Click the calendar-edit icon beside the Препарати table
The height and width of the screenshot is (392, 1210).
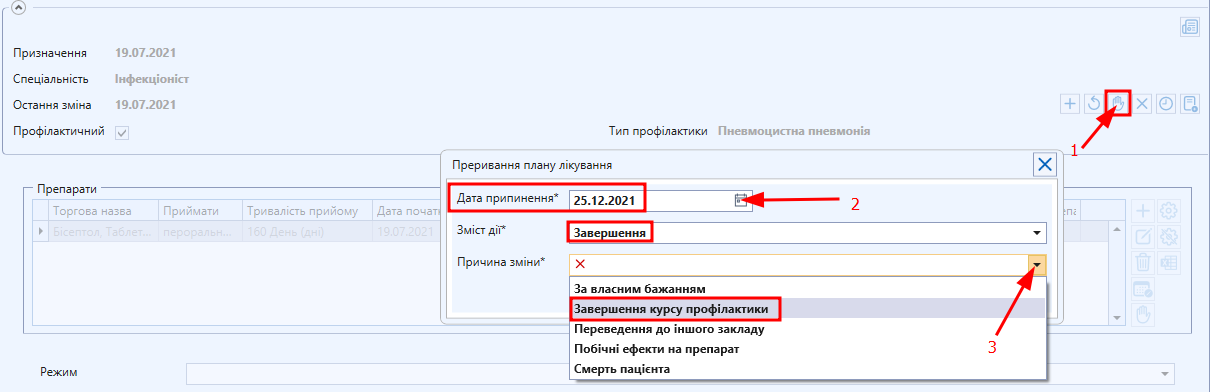(x=1143, y=289)
